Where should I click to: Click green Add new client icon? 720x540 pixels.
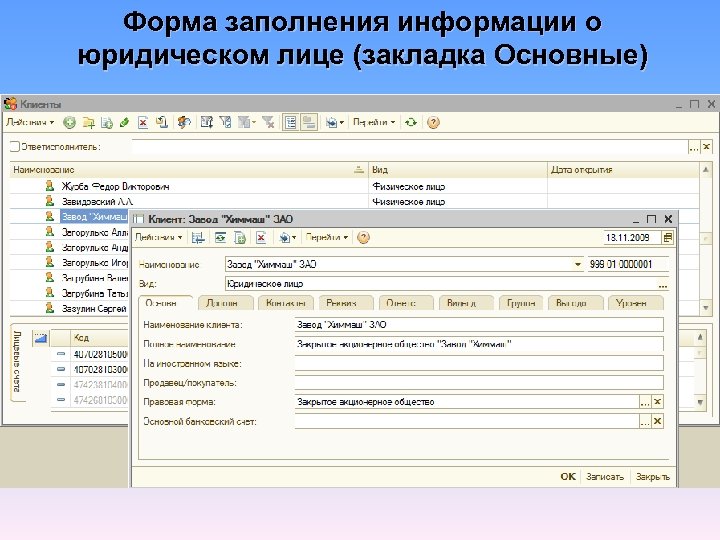click(69, 123)
